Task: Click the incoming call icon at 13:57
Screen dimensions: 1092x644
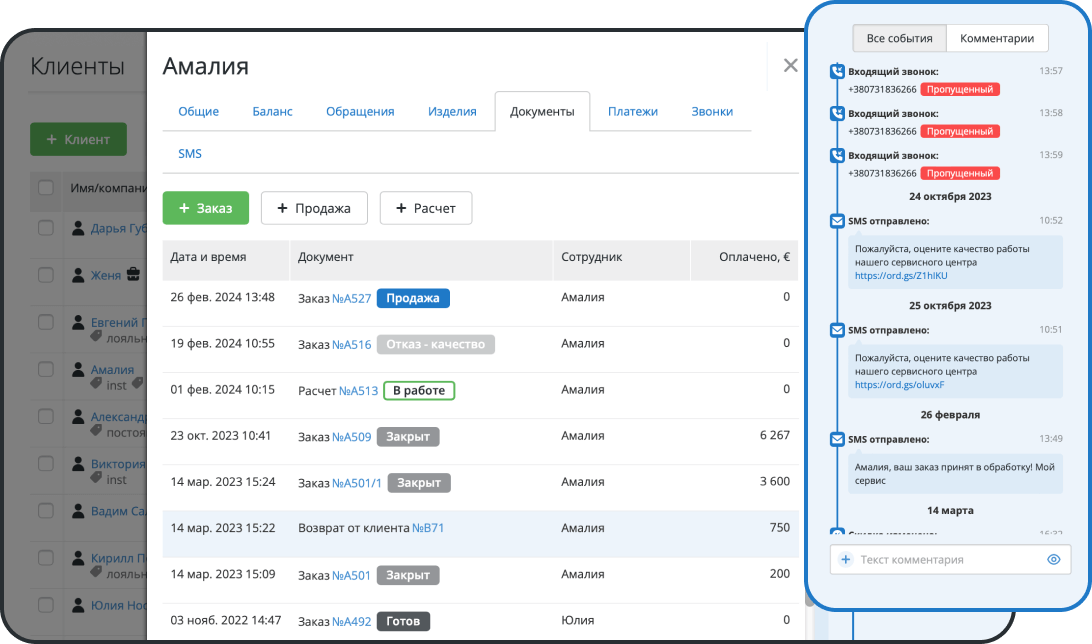Action: pyautogui.click(x=837, y=72)
